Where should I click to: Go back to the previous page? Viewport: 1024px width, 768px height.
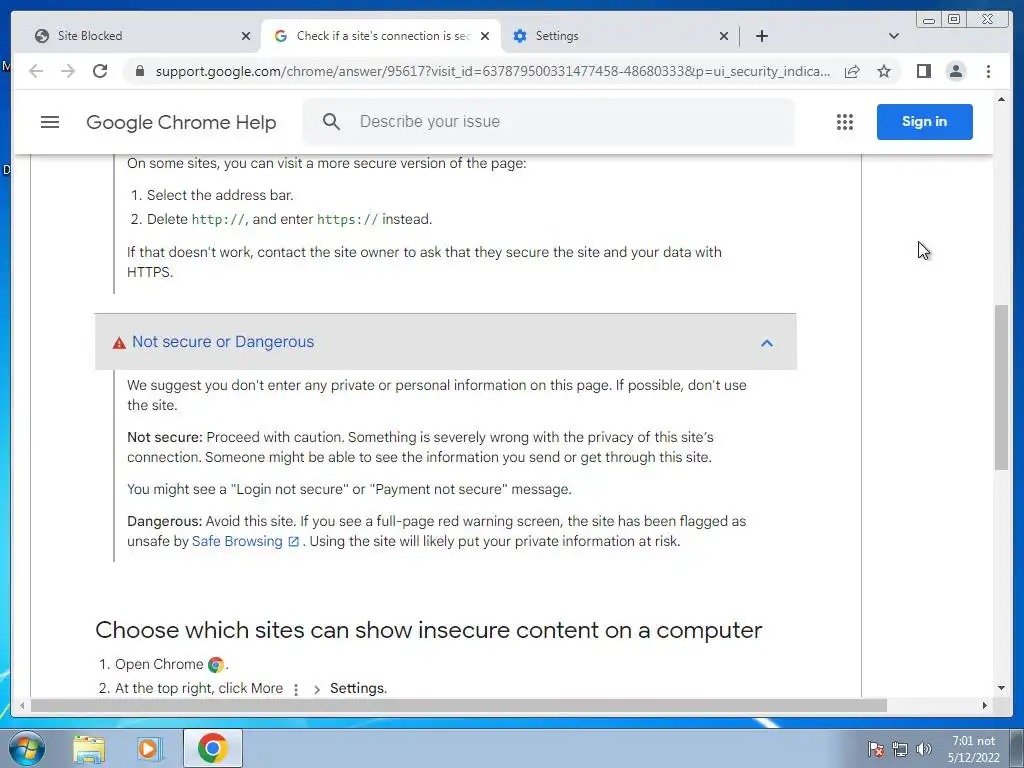coord(36,71)
